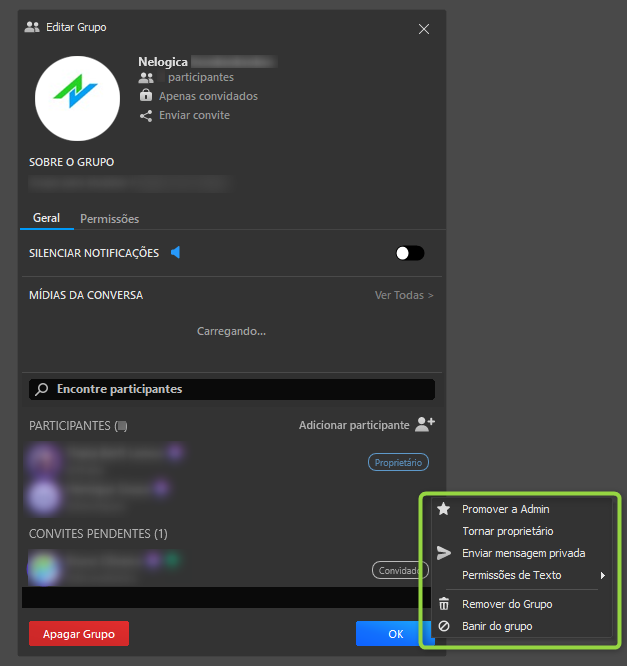Open the Enviar convite link
627x666 pixels.
[x=194, y=115]
